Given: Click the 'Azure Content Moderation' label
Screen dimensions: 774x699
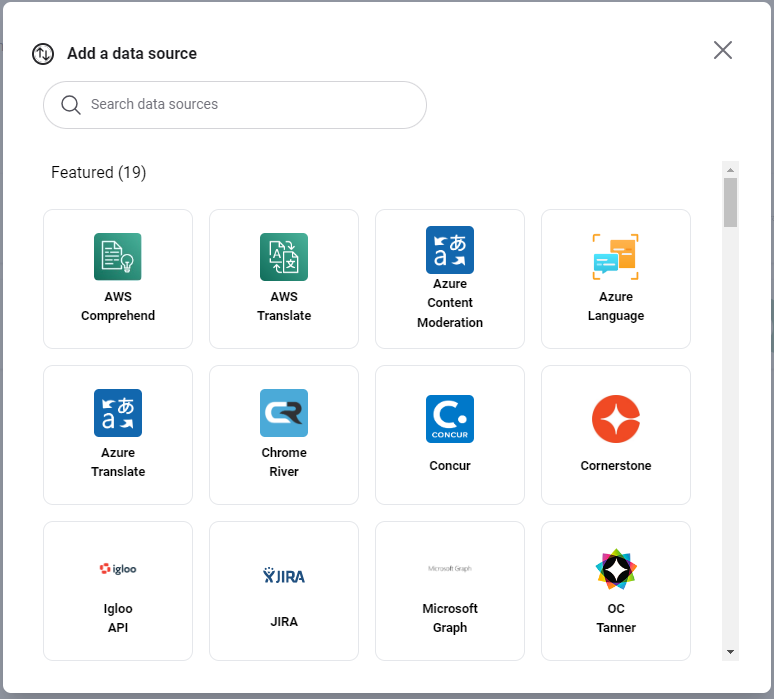Looking at the screenshot, I should click(x=450, y=303).
